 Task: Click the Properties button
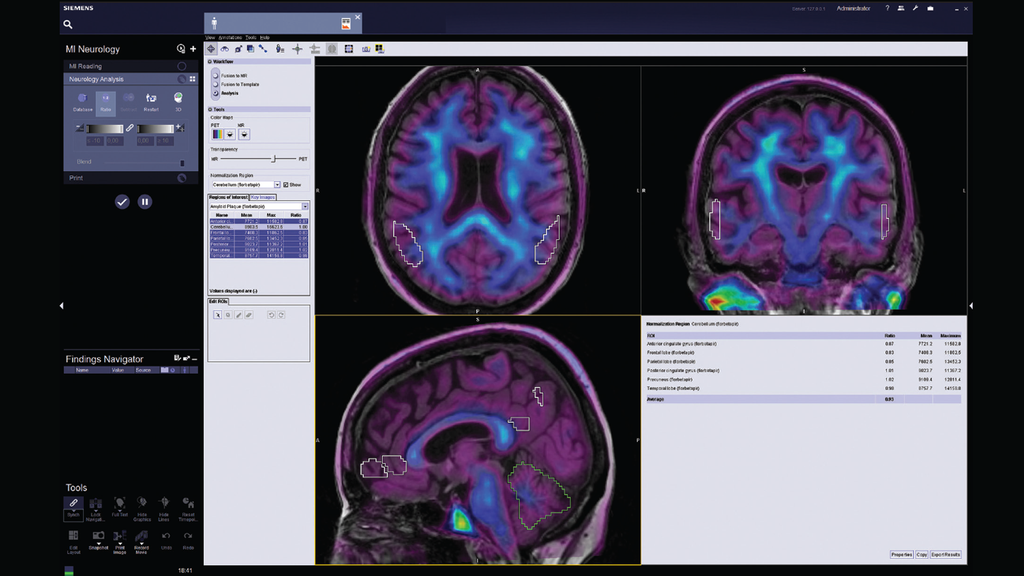[902, 554]
